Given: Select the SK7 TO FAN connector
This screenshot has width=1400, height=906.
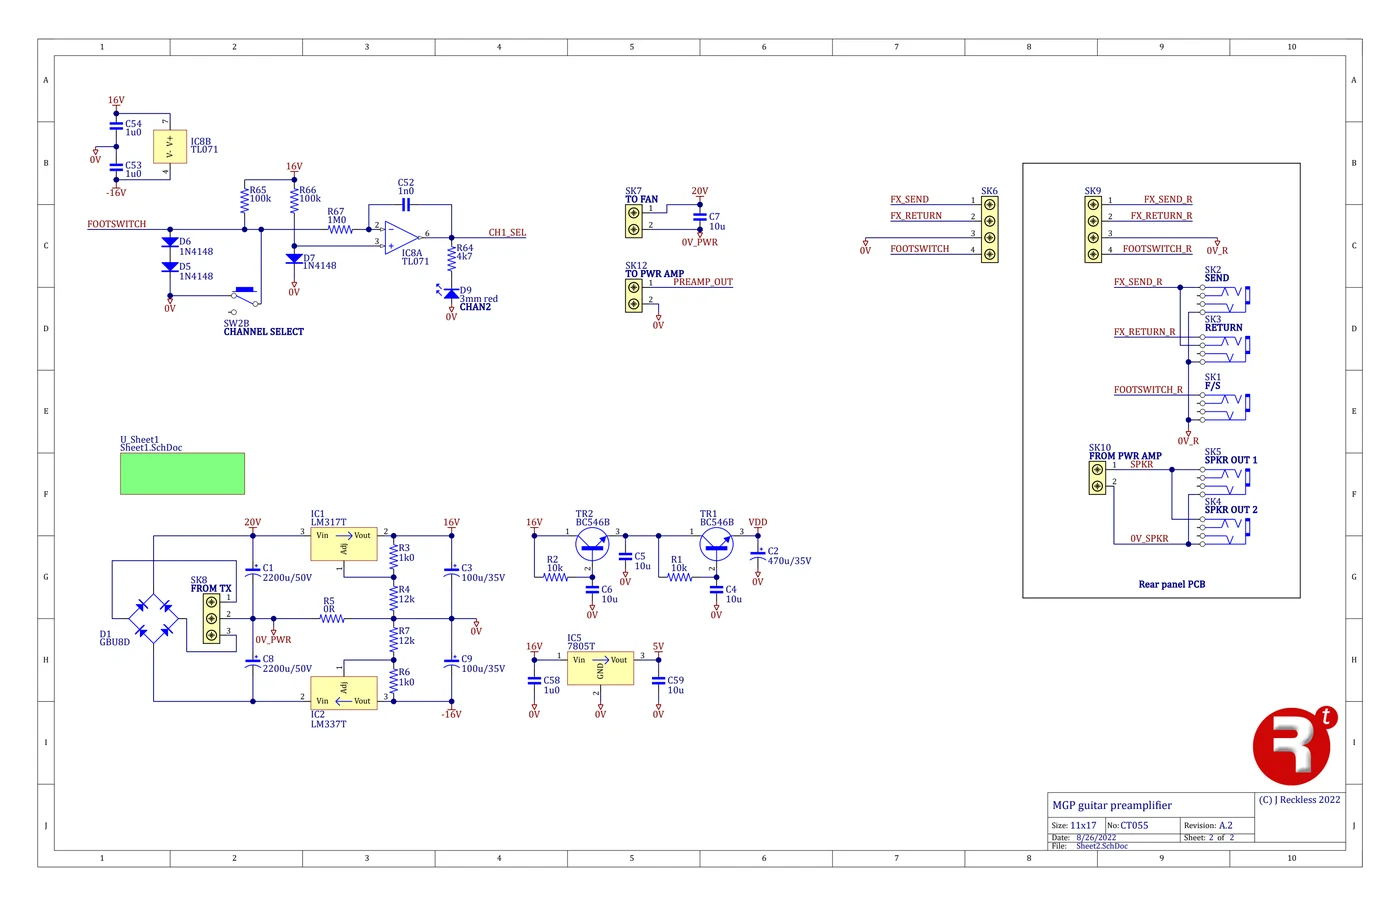Looking at the screenshot, I should tap(633, 221).
